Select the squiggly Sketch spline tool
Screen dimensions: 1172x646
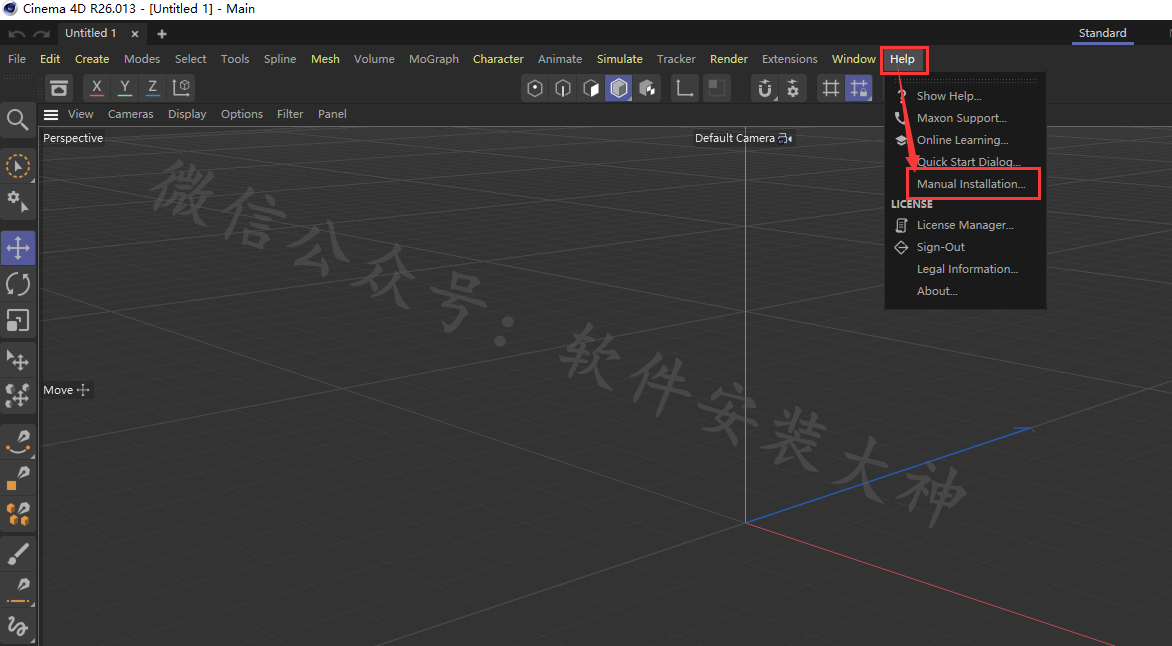point(18,626)
